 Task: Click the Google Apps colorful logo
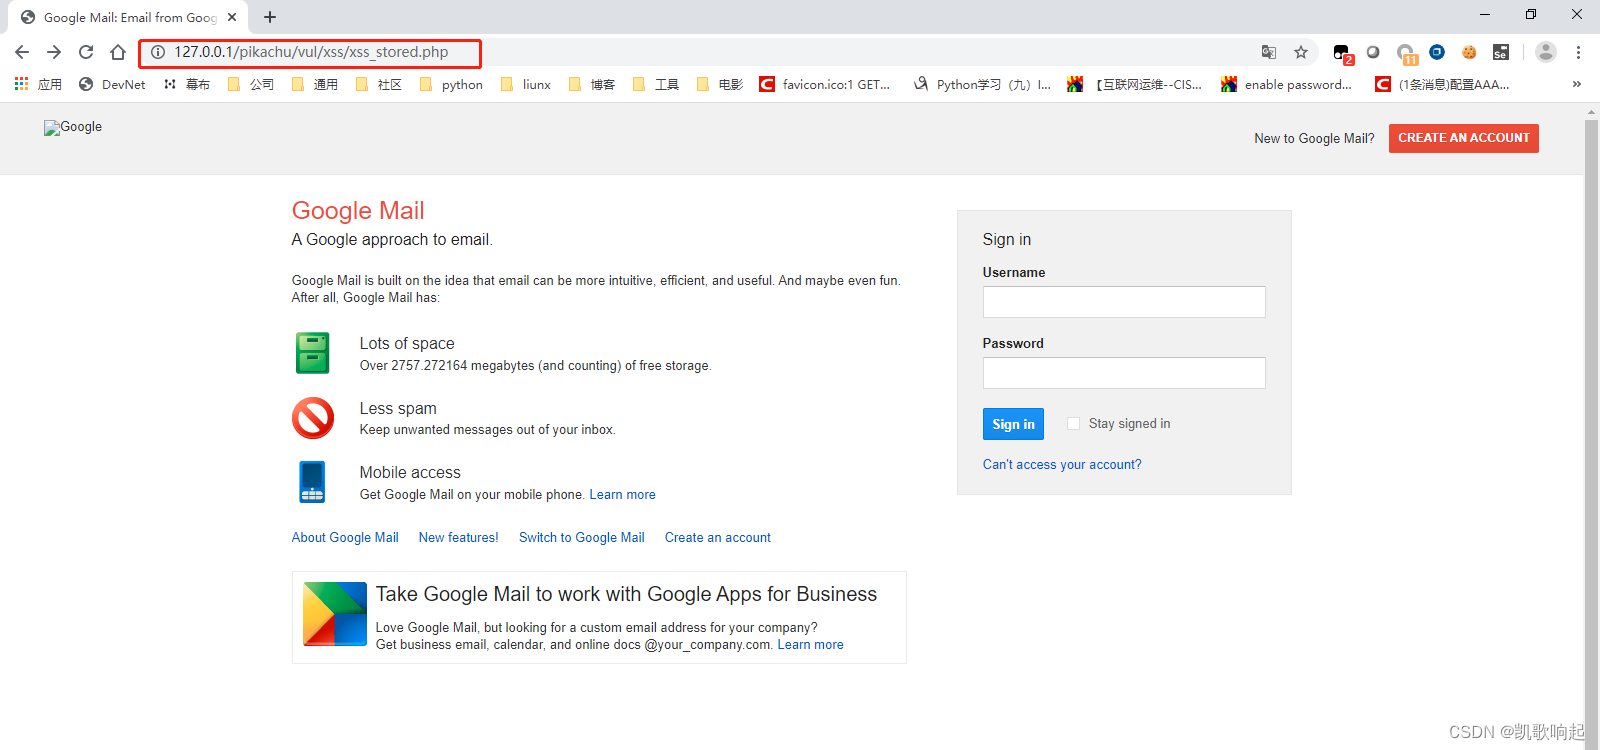[335, 614]
